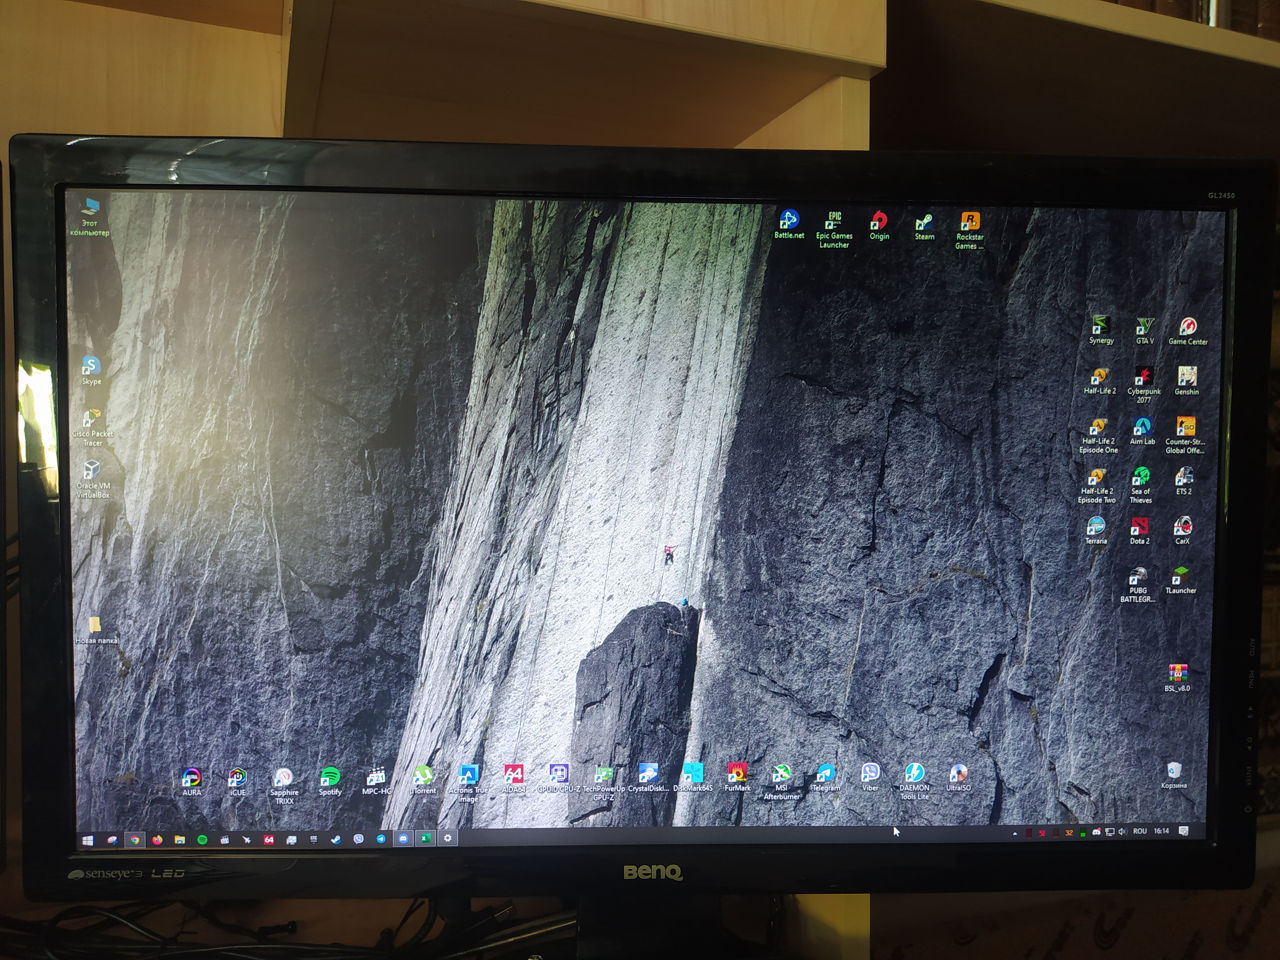Open the clock showing 16:14

click(1161, 831)
